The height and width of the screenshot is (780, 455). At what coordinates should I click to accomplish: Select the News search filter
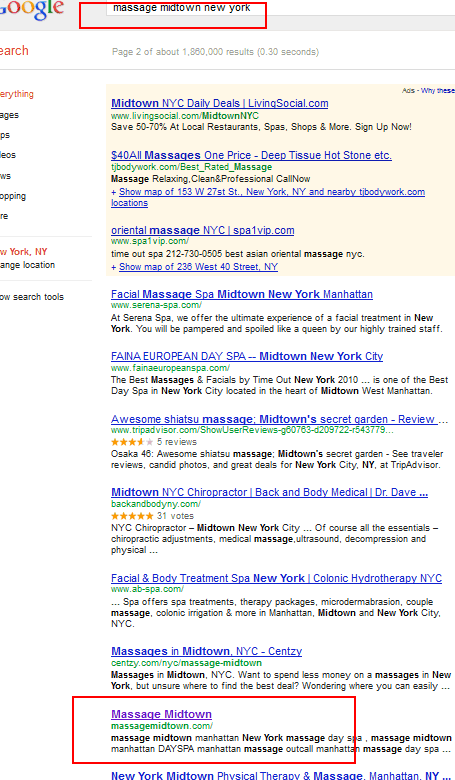coord(5,176)
